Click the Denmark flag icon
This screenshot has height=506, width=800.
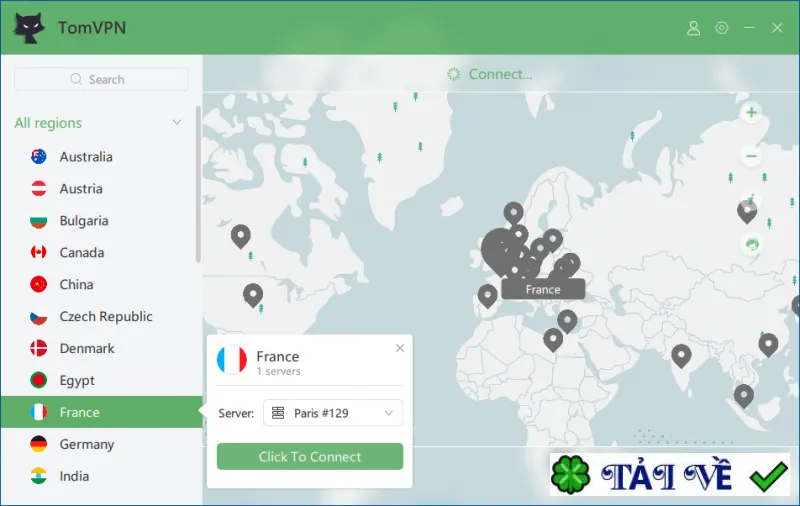coord(39,348)
